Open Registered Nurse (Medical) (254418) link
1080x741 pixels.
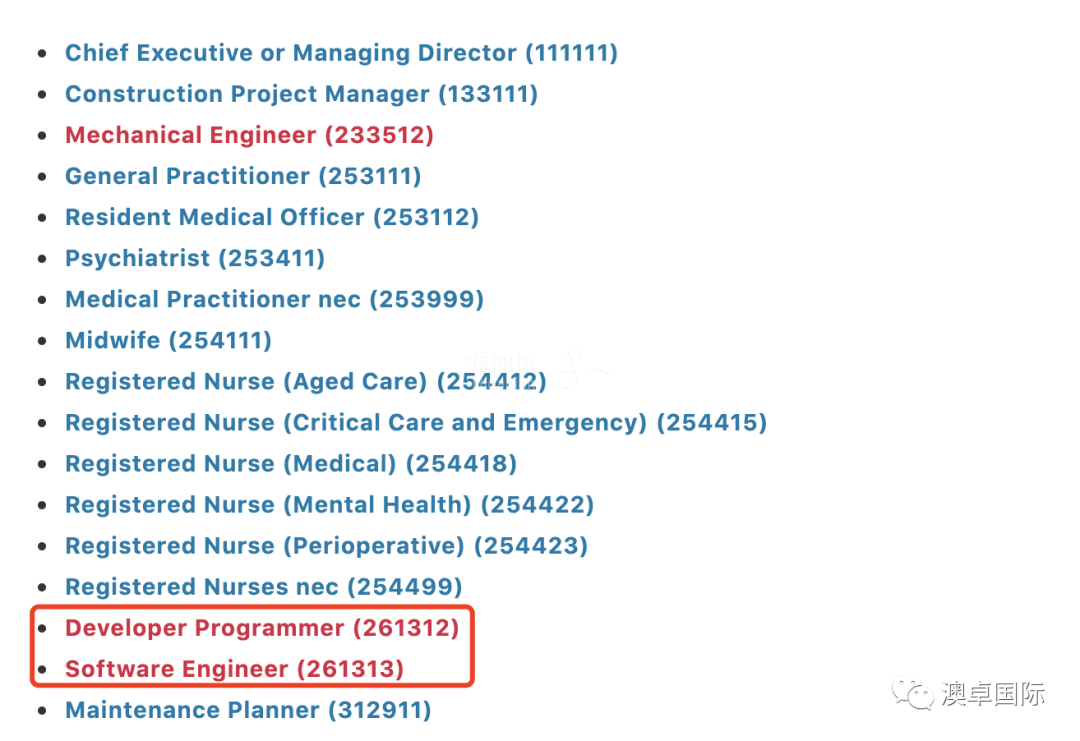pos(290,463)
